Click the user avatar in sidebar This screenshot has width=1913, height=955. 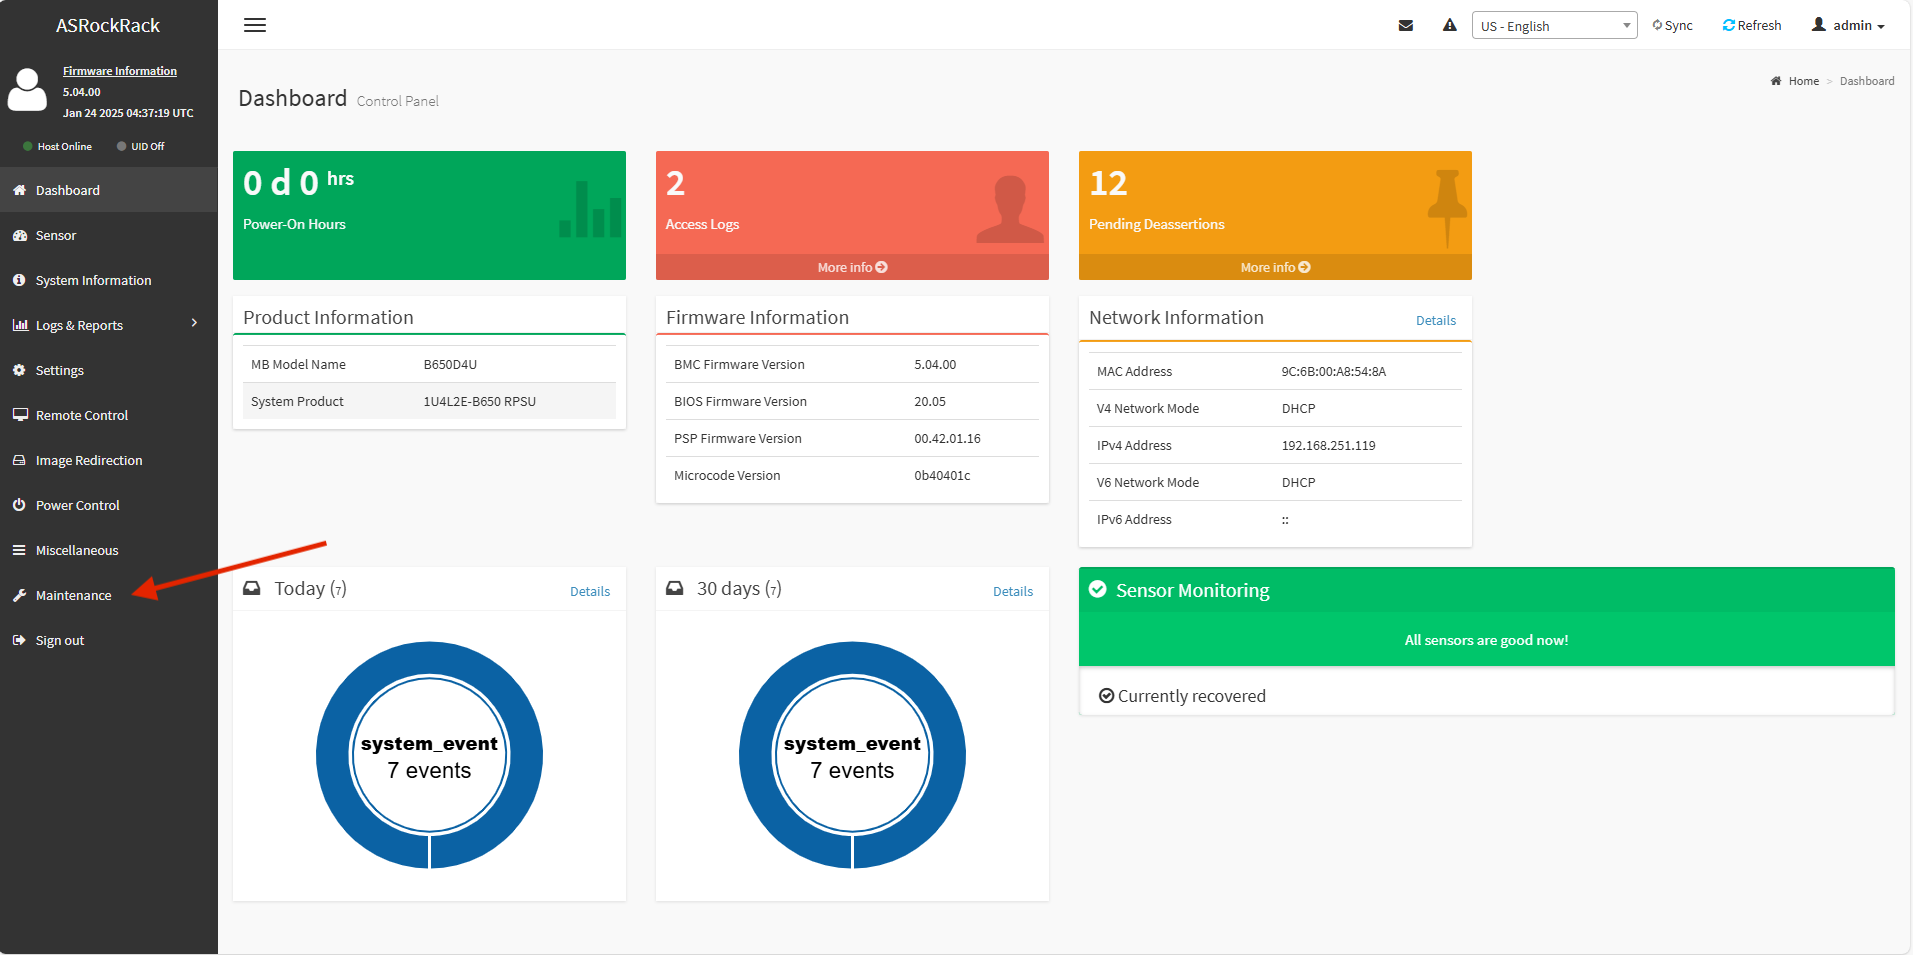(x=27, y=90)
